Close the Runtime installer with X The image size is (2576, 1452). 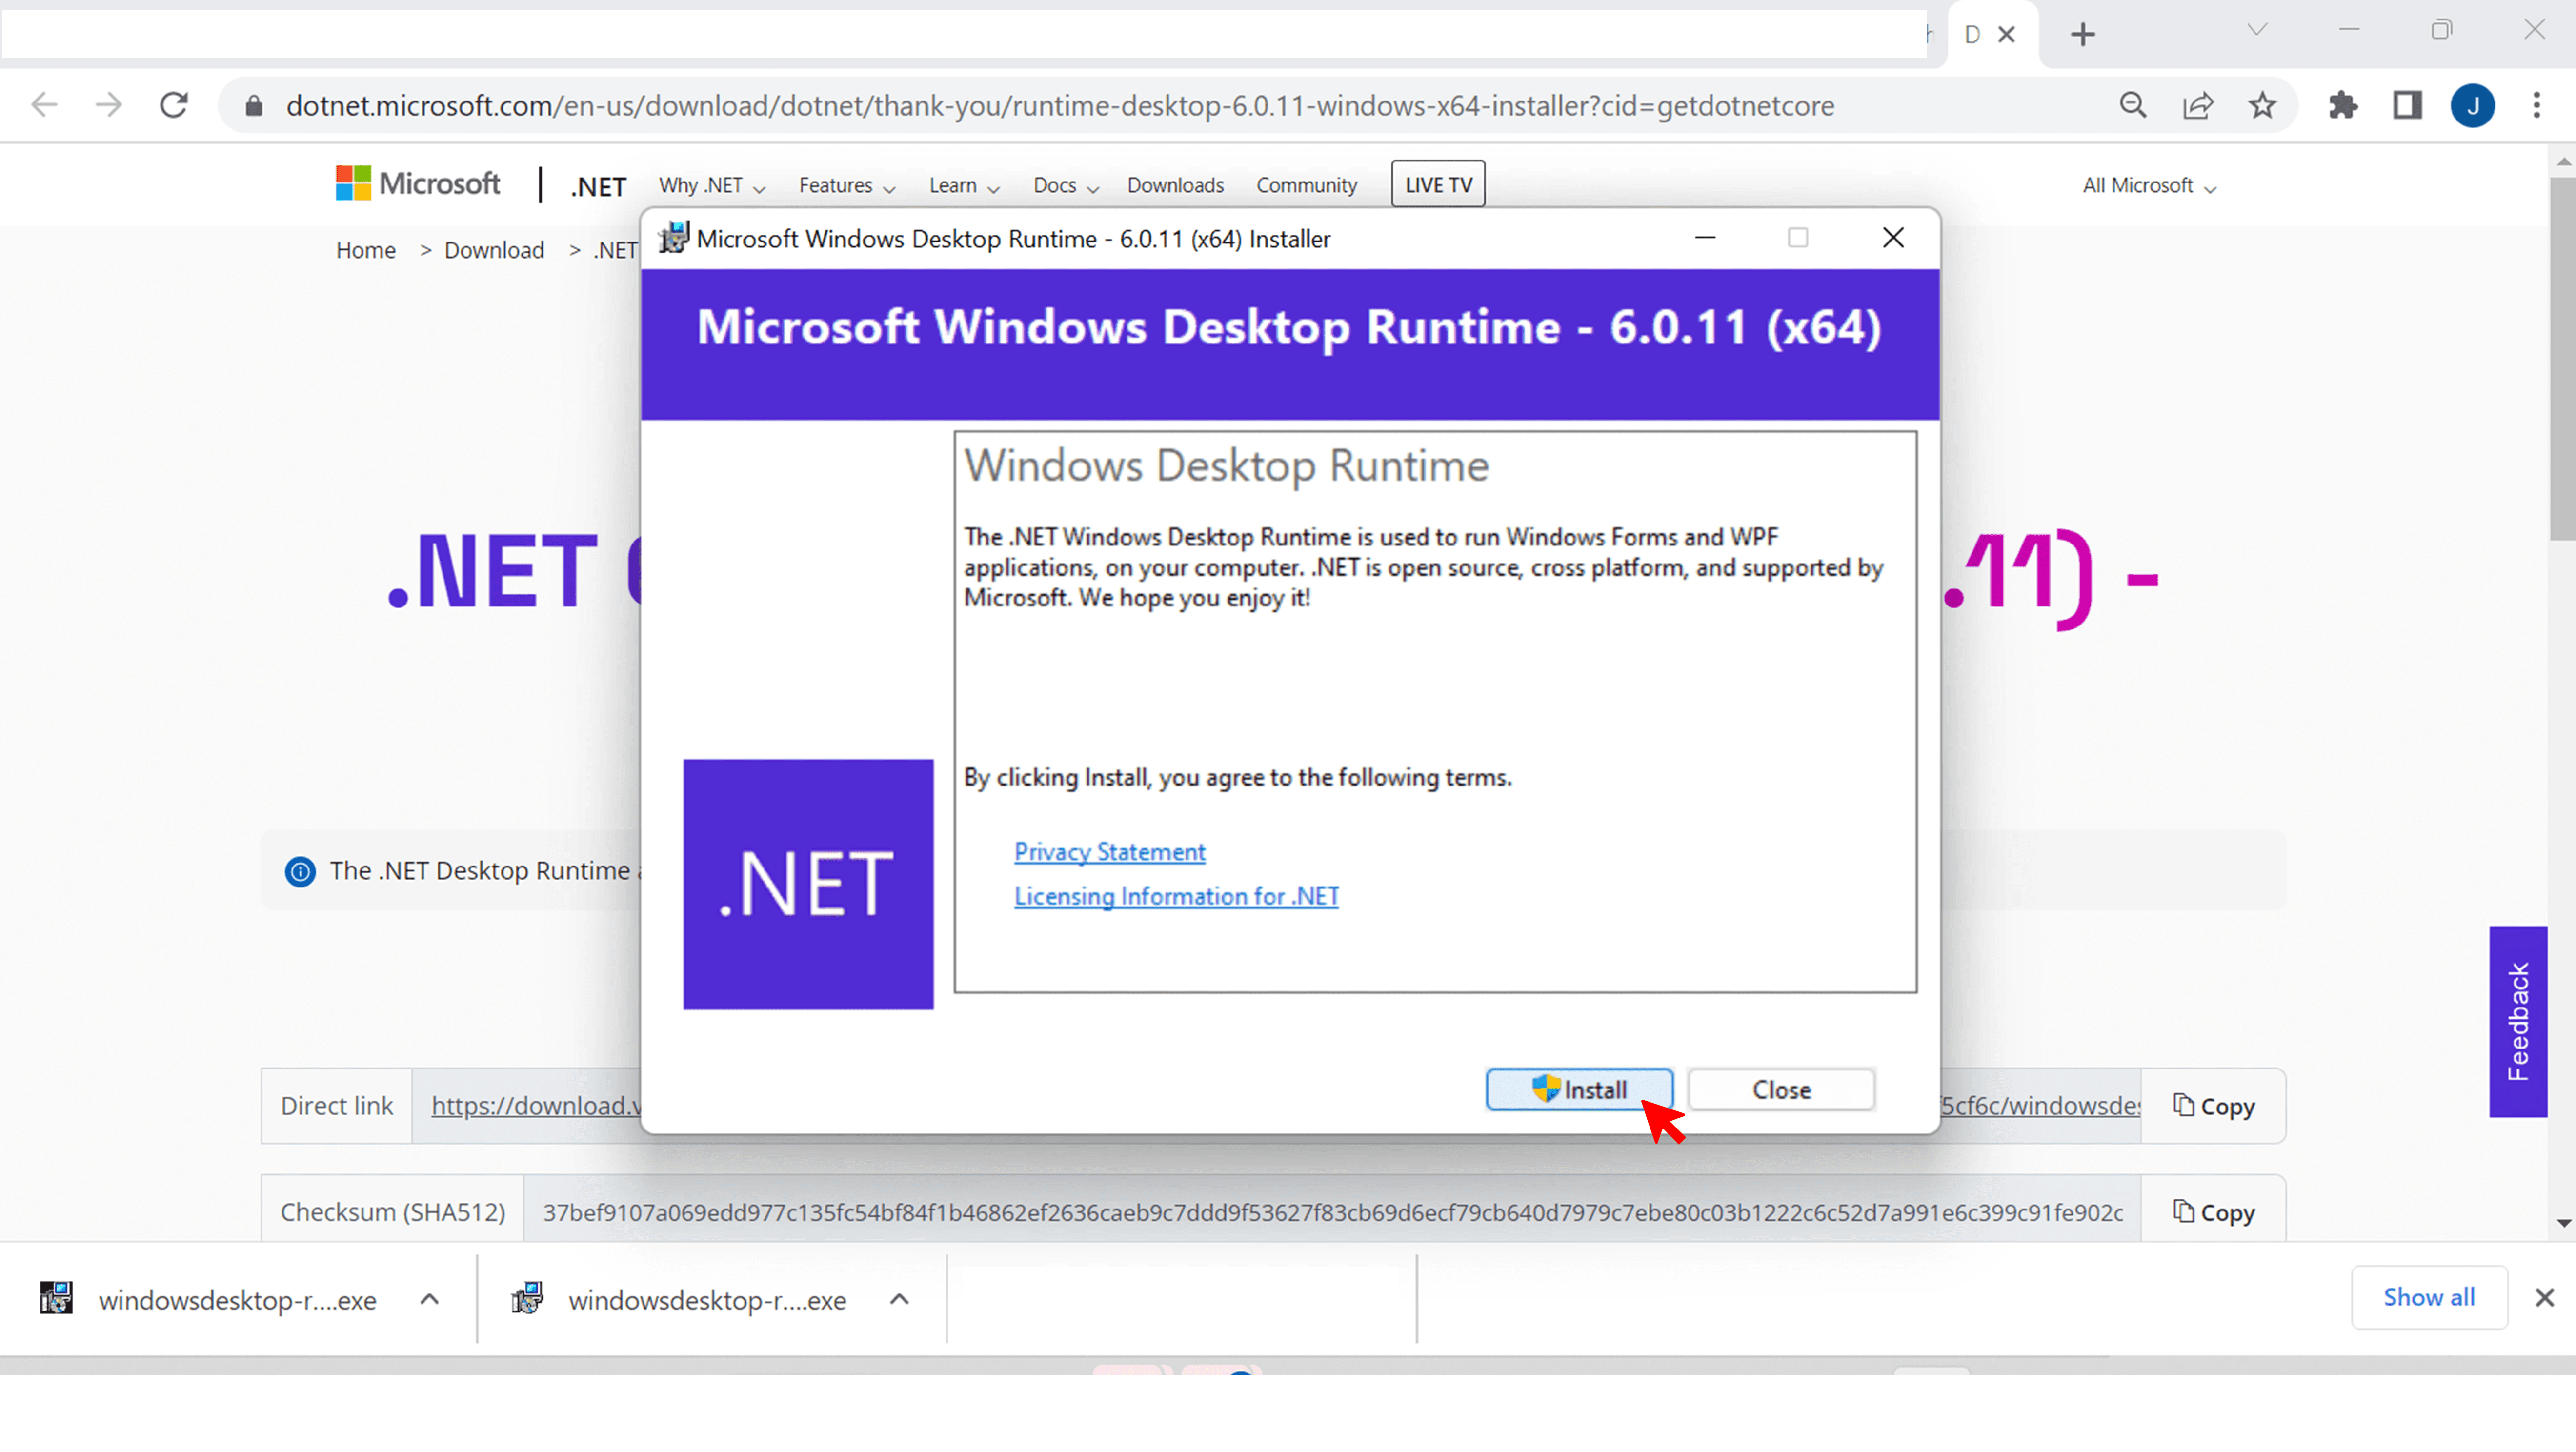point(1893,238)
